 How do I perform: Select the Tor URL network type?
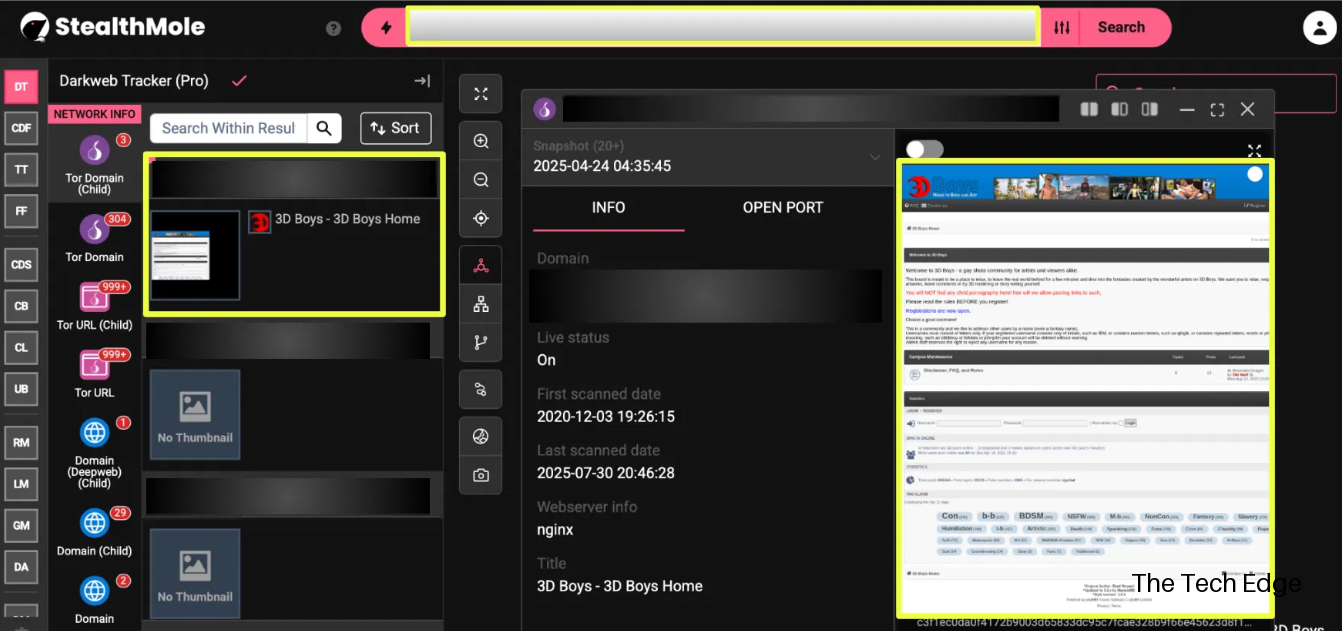coord(95,373)
